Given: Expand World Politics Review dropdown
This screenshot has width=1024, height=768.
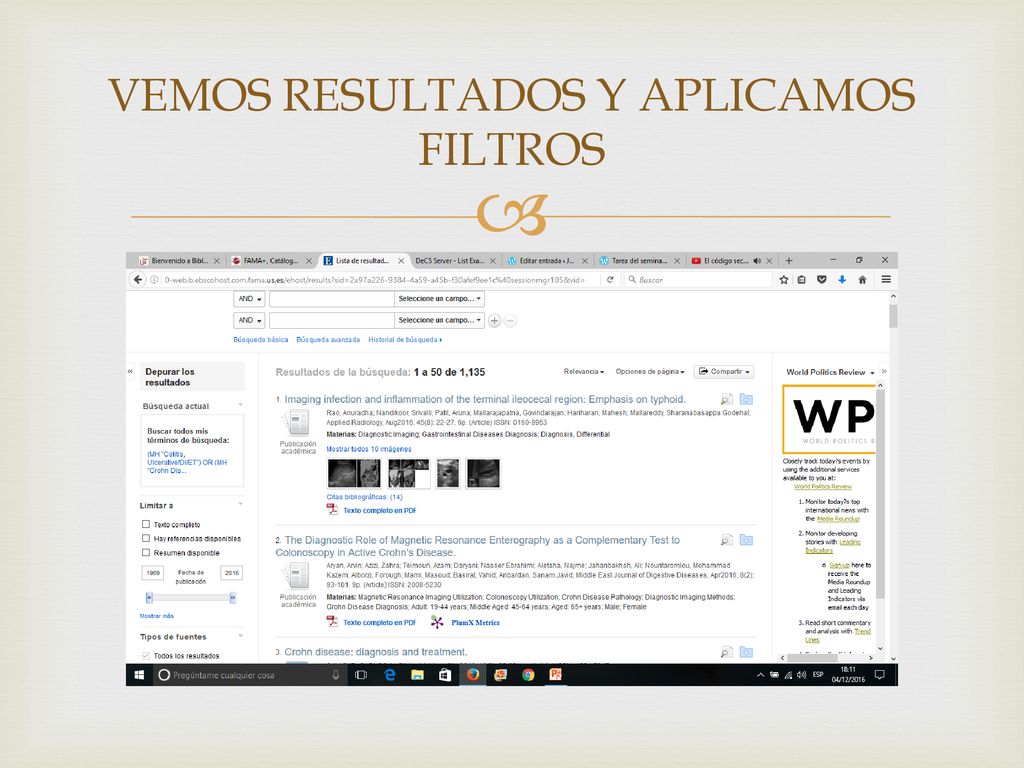Looking at the screenshot, I should (872, 373).
